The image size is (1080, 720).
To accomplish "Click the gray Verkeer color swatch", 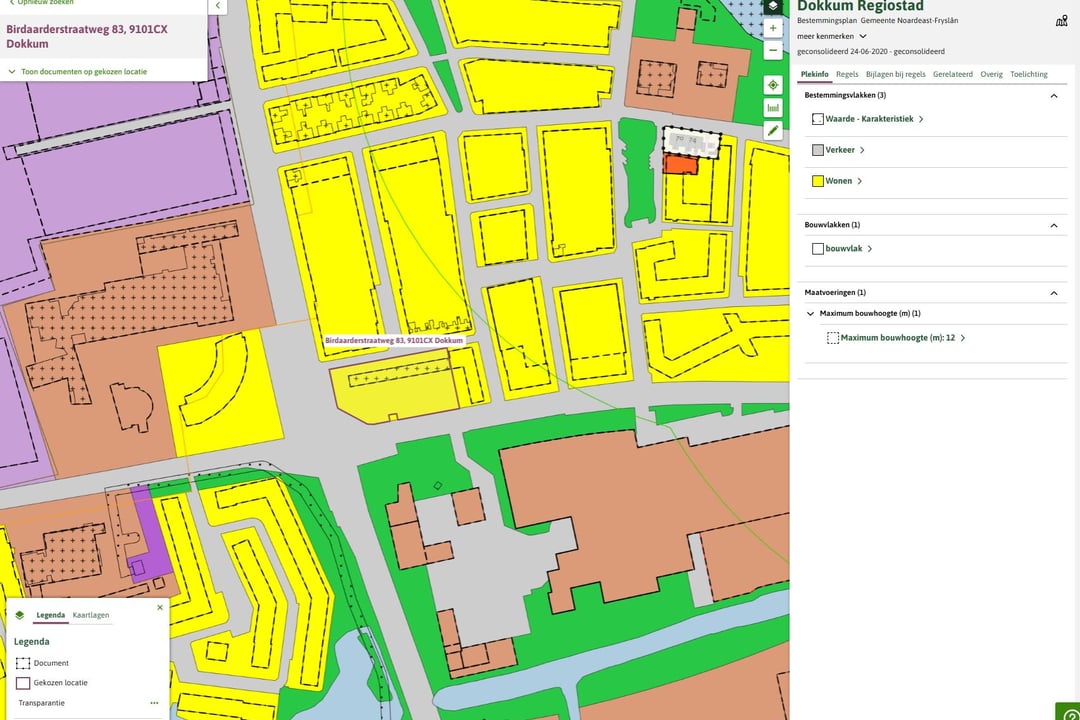I will (x=818, y=150).
